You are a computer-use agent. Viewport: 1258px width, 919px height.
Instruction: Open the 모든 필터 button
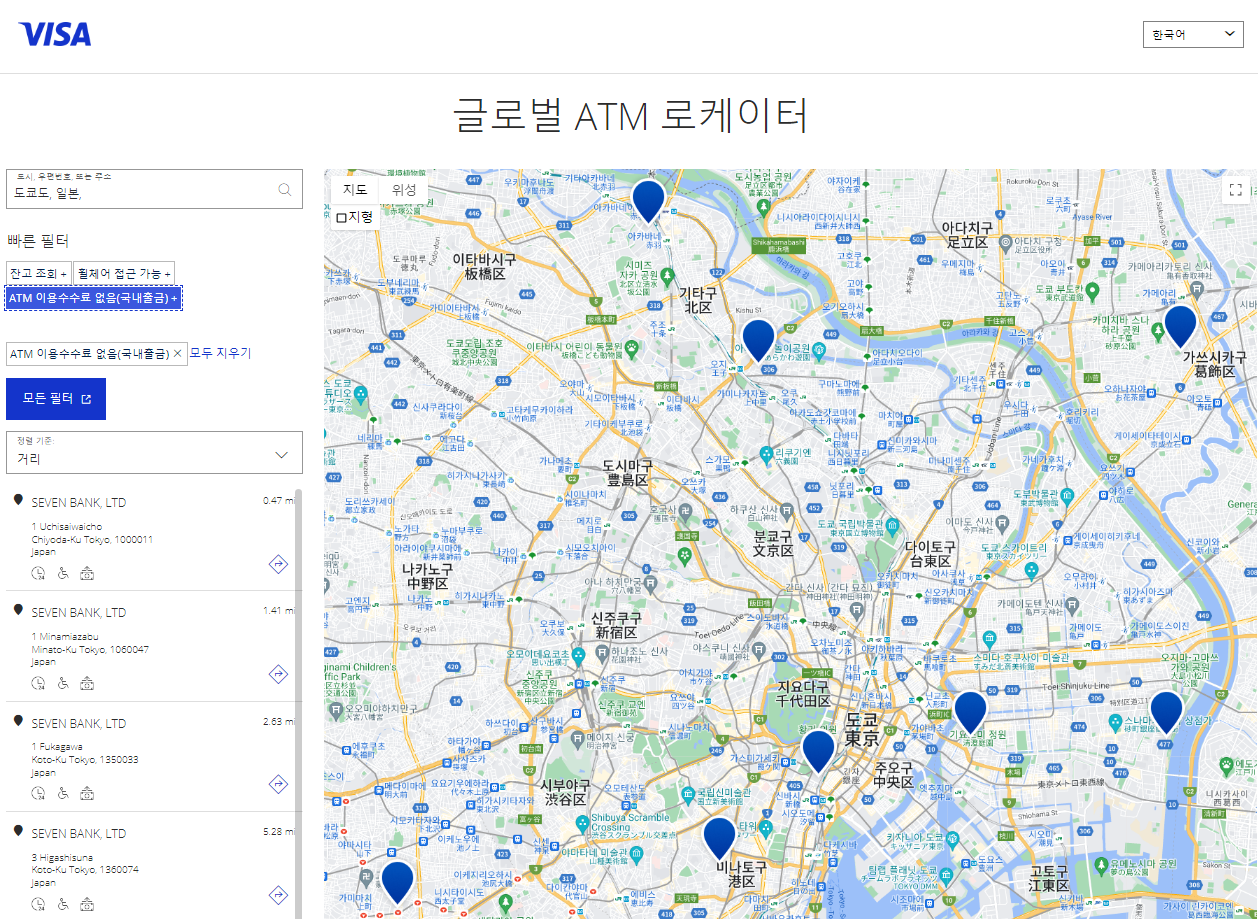[x=56, y=399]
